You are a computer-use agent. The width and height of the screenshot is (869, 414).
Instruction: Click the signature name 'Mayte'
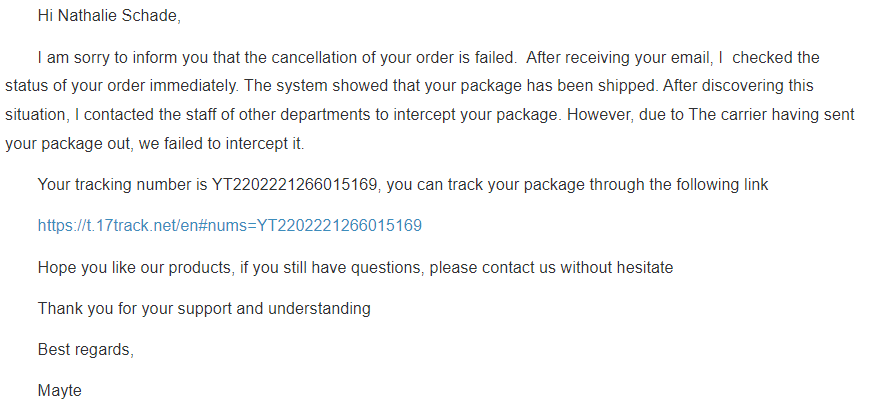point(59,391)
